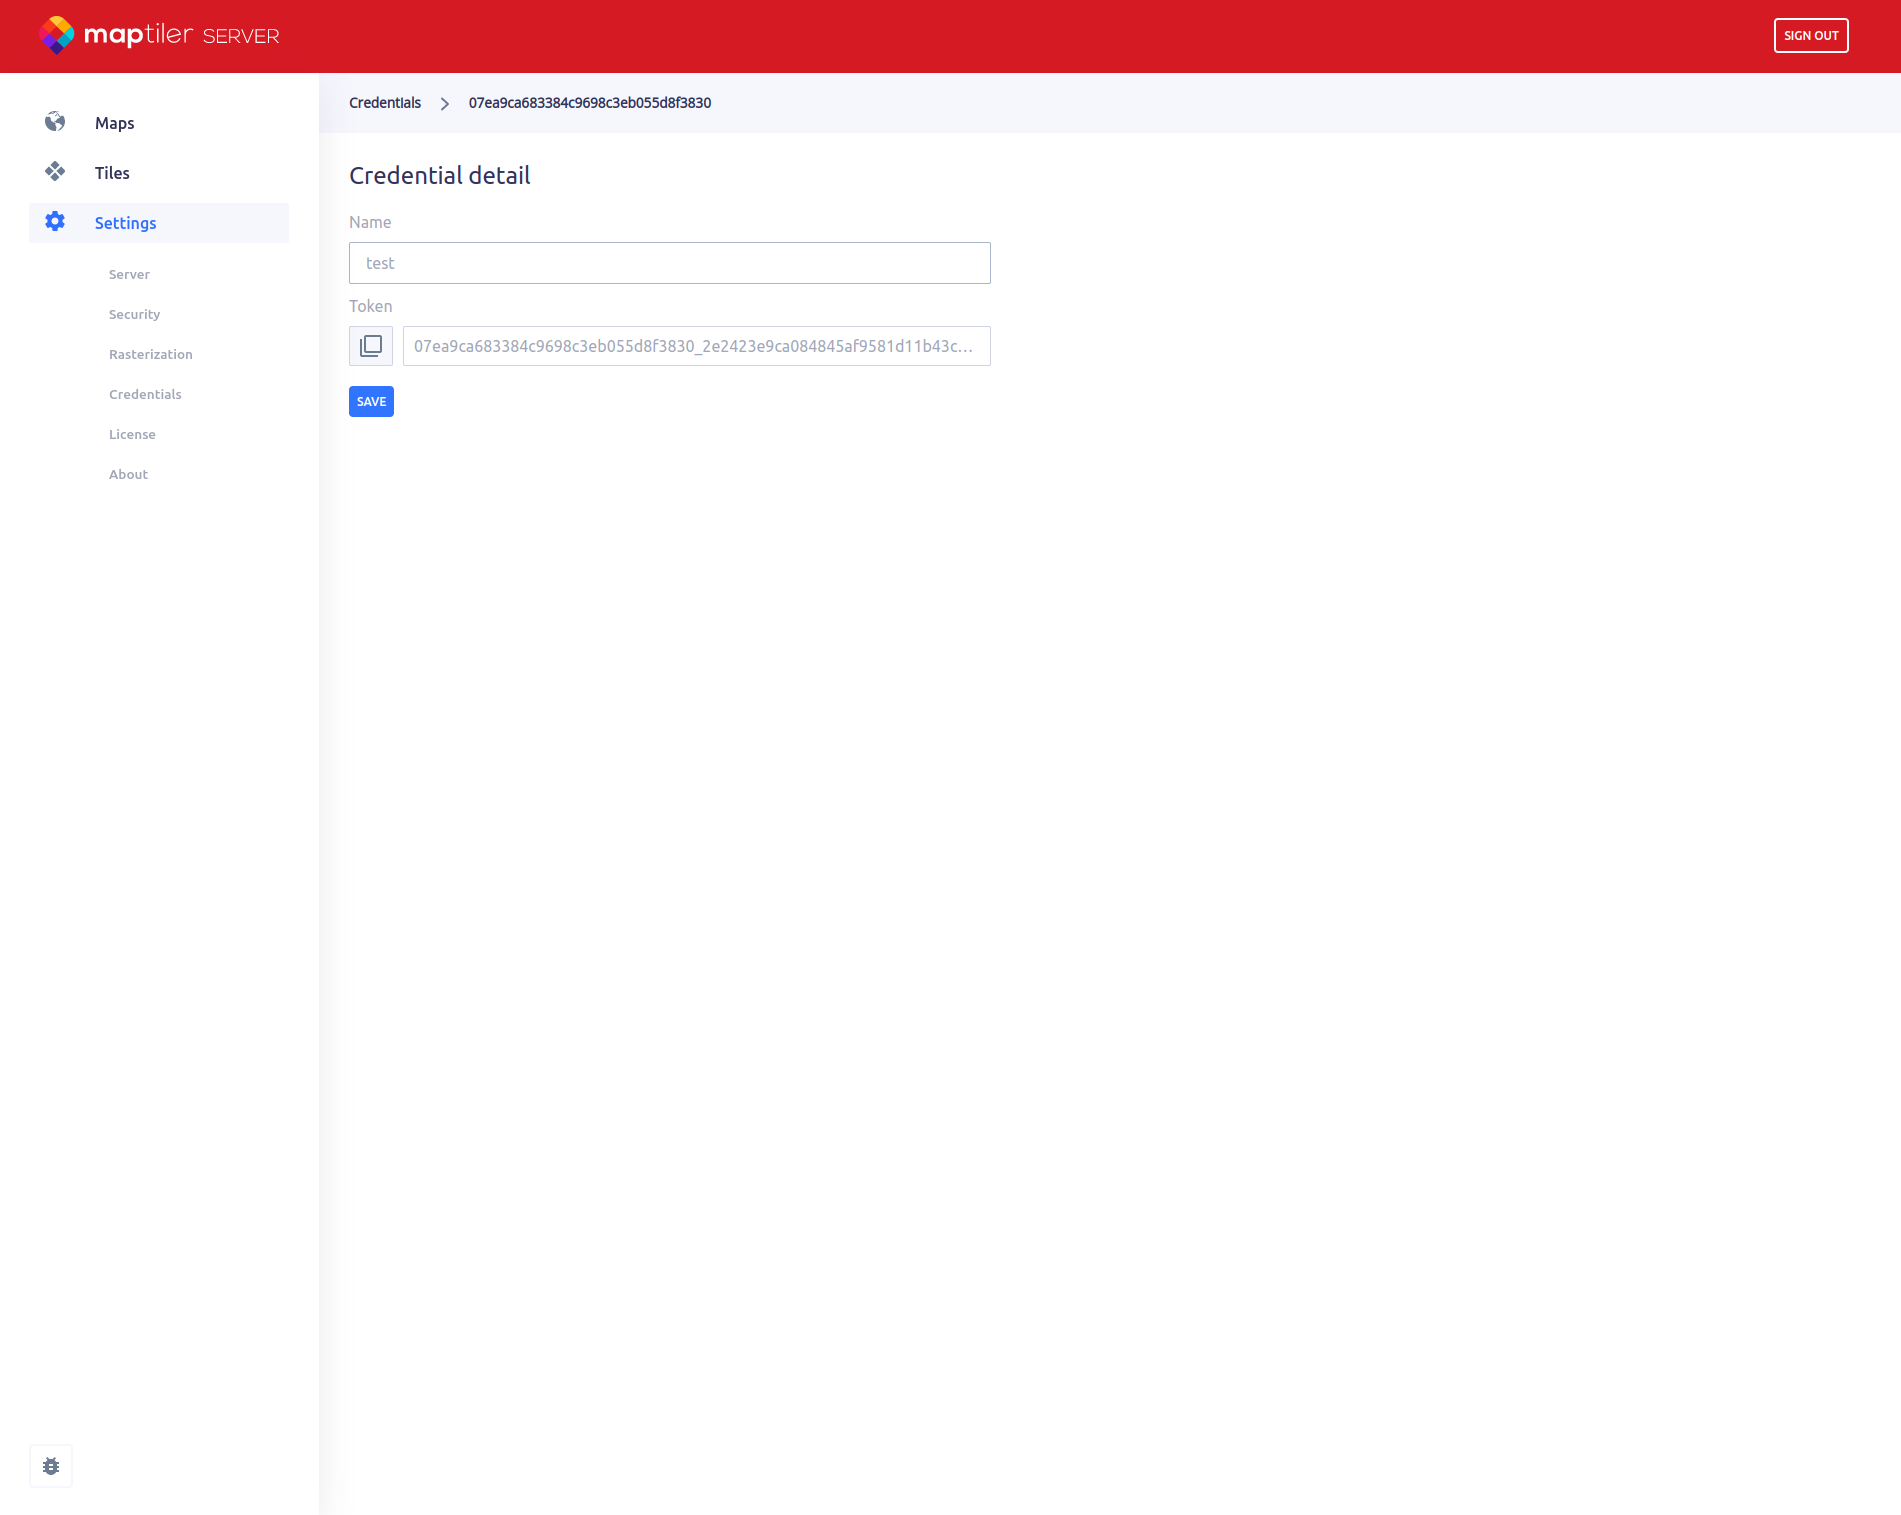Navigate to Credentials in sidebar
1901x1515 pixels.
click(145, 394)
